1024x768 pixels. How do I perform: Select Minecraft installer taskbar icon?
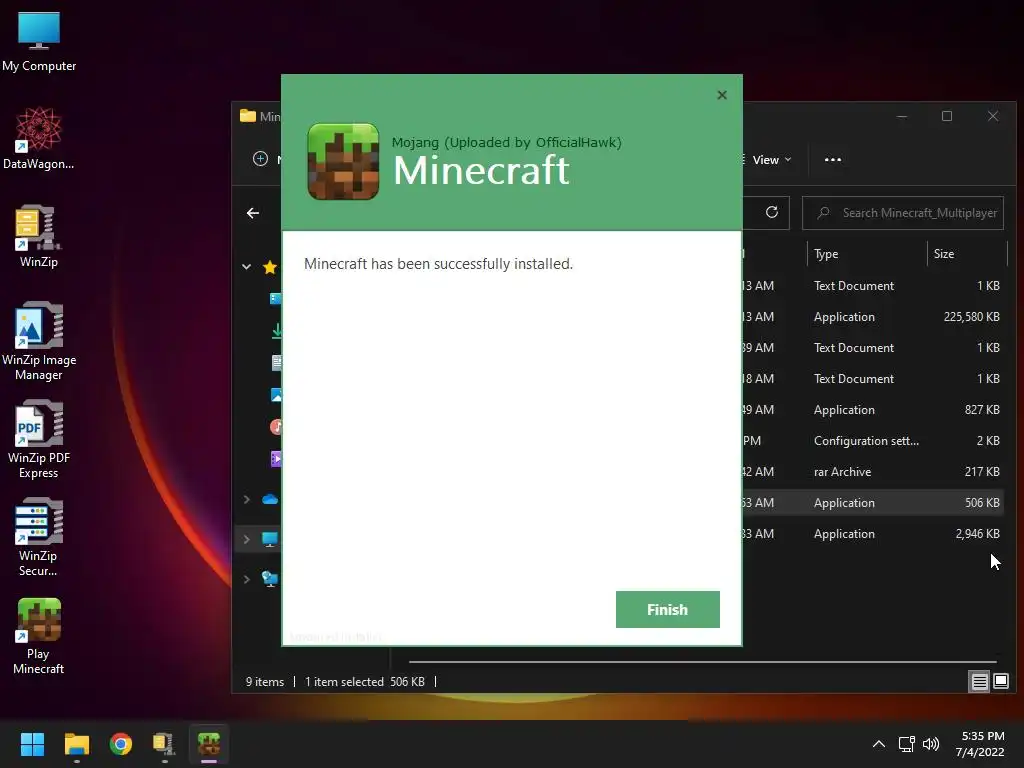[x=209, y=744]
